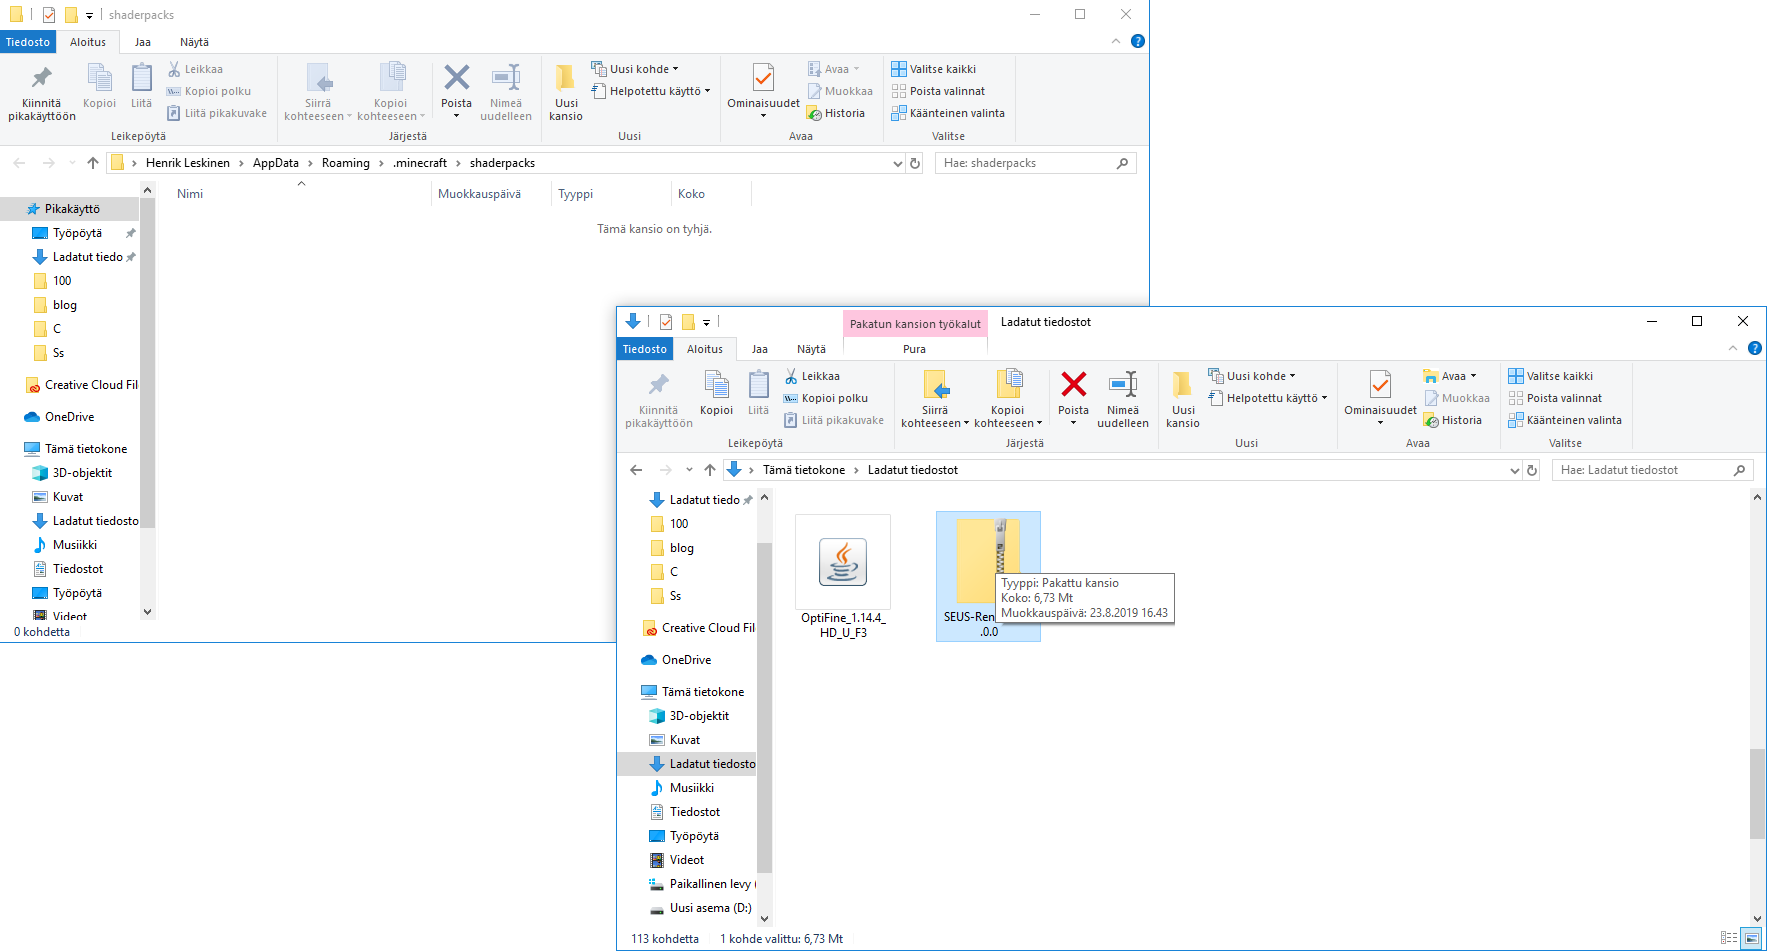The height and width of the screenshot is (951, 1767).
Task: Open Helpotettu käyttö dropdown in shaderpacks window
Action: 651,91
